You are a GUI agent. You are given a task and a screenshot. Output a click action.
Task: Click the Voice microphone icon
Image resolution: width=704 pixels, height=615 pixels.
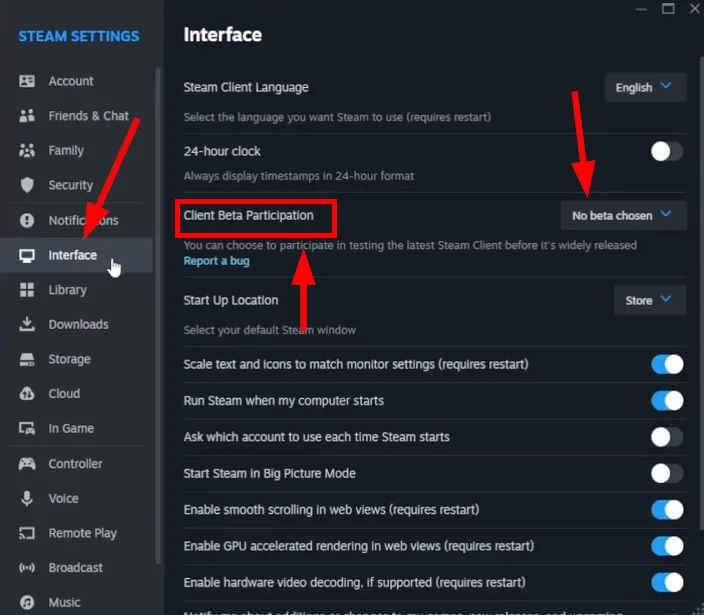27,498
